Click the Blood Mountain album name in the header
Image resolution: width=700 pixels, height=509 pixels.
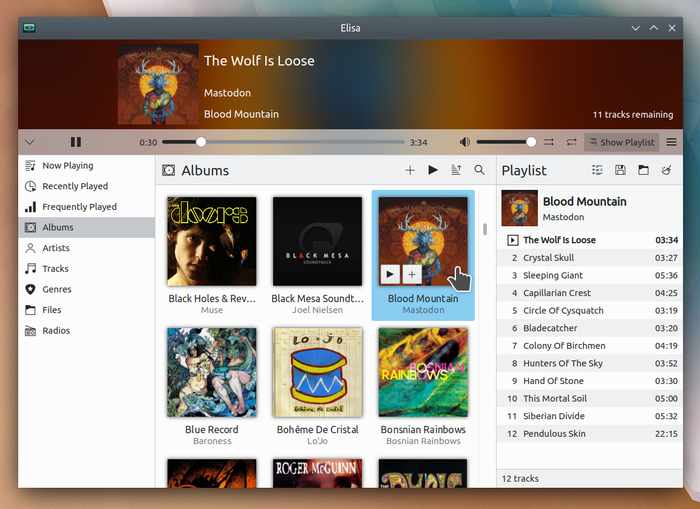(x=241, y=114)
